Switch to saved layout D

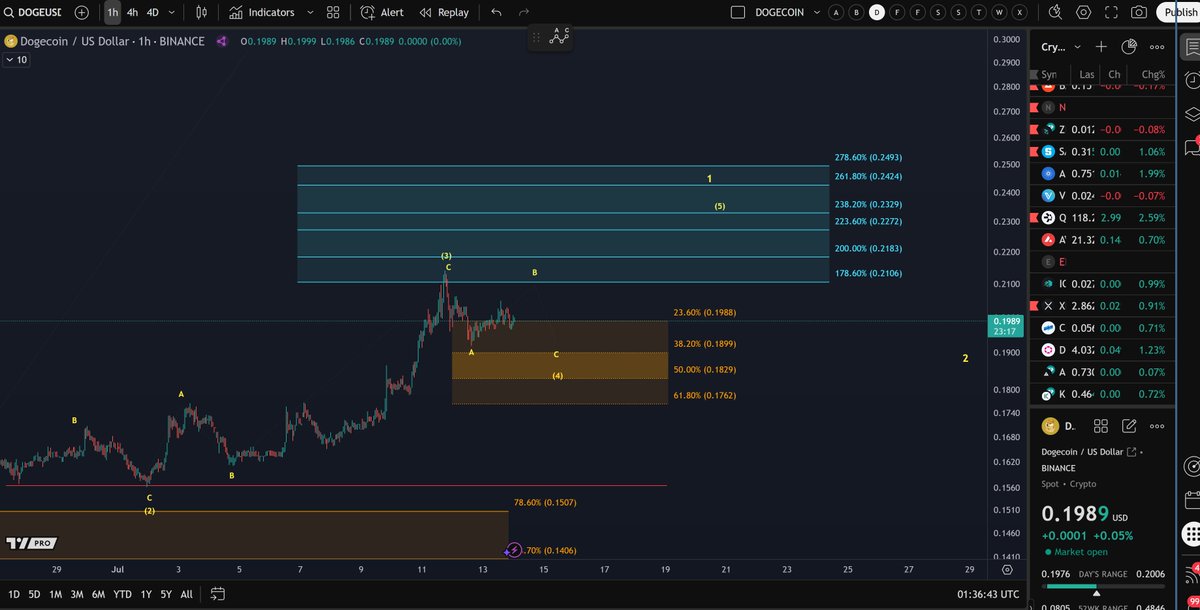pyautogui.click(x=877, y=12)
